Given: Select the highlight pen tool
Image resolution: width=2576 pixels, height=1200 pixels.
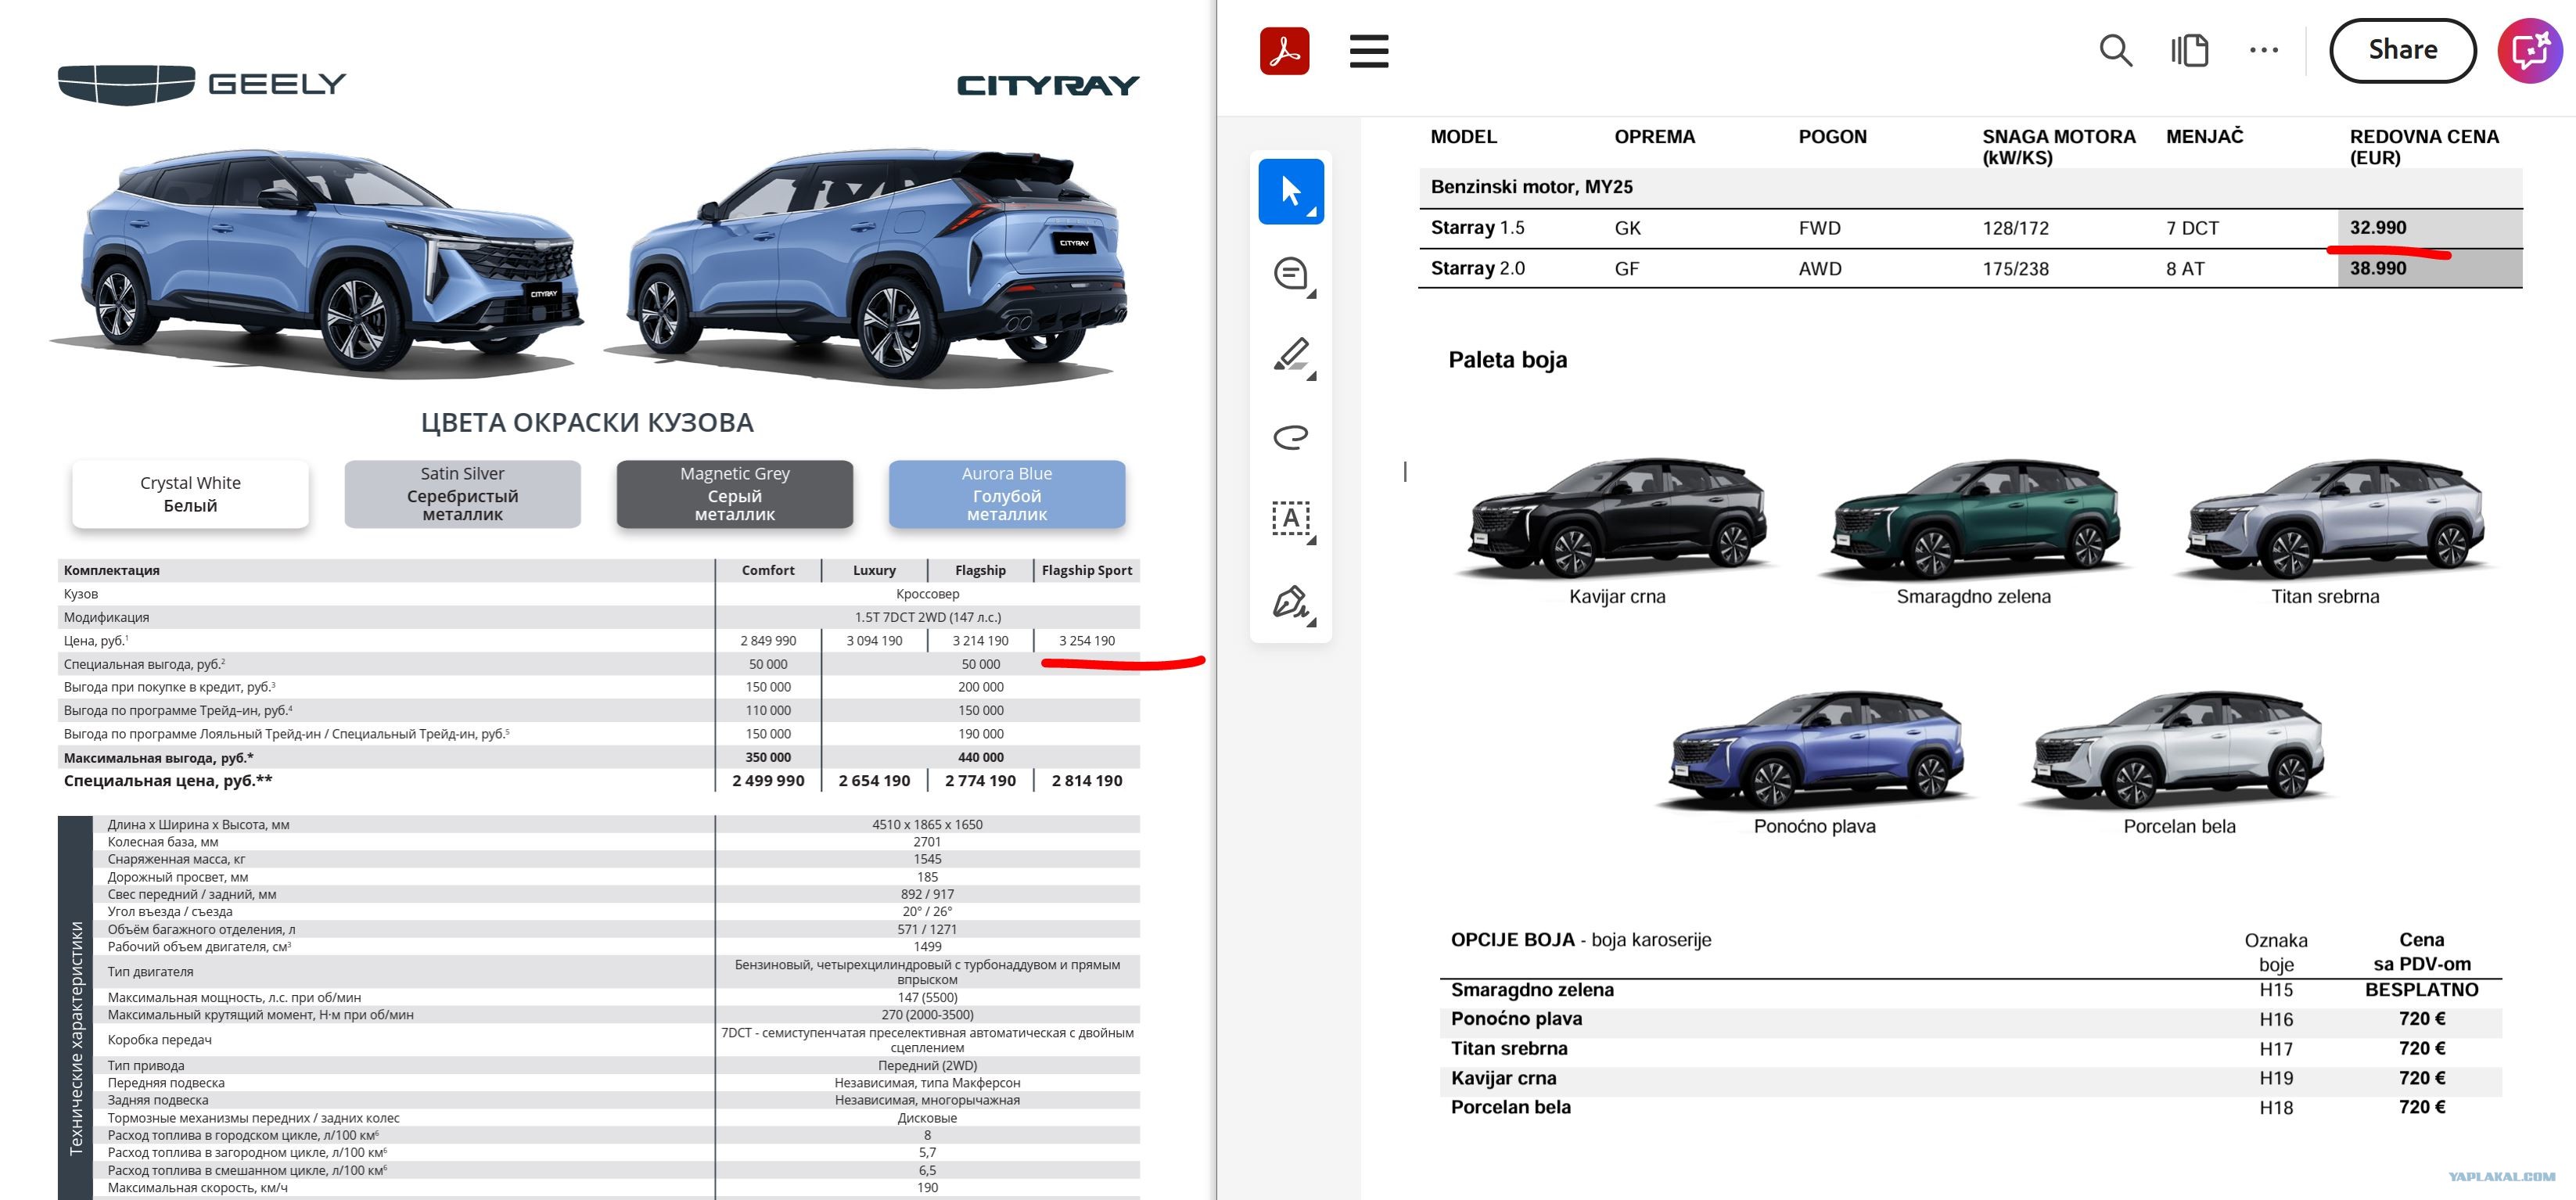Looking at the screenshot, I should pos(1291,355).
